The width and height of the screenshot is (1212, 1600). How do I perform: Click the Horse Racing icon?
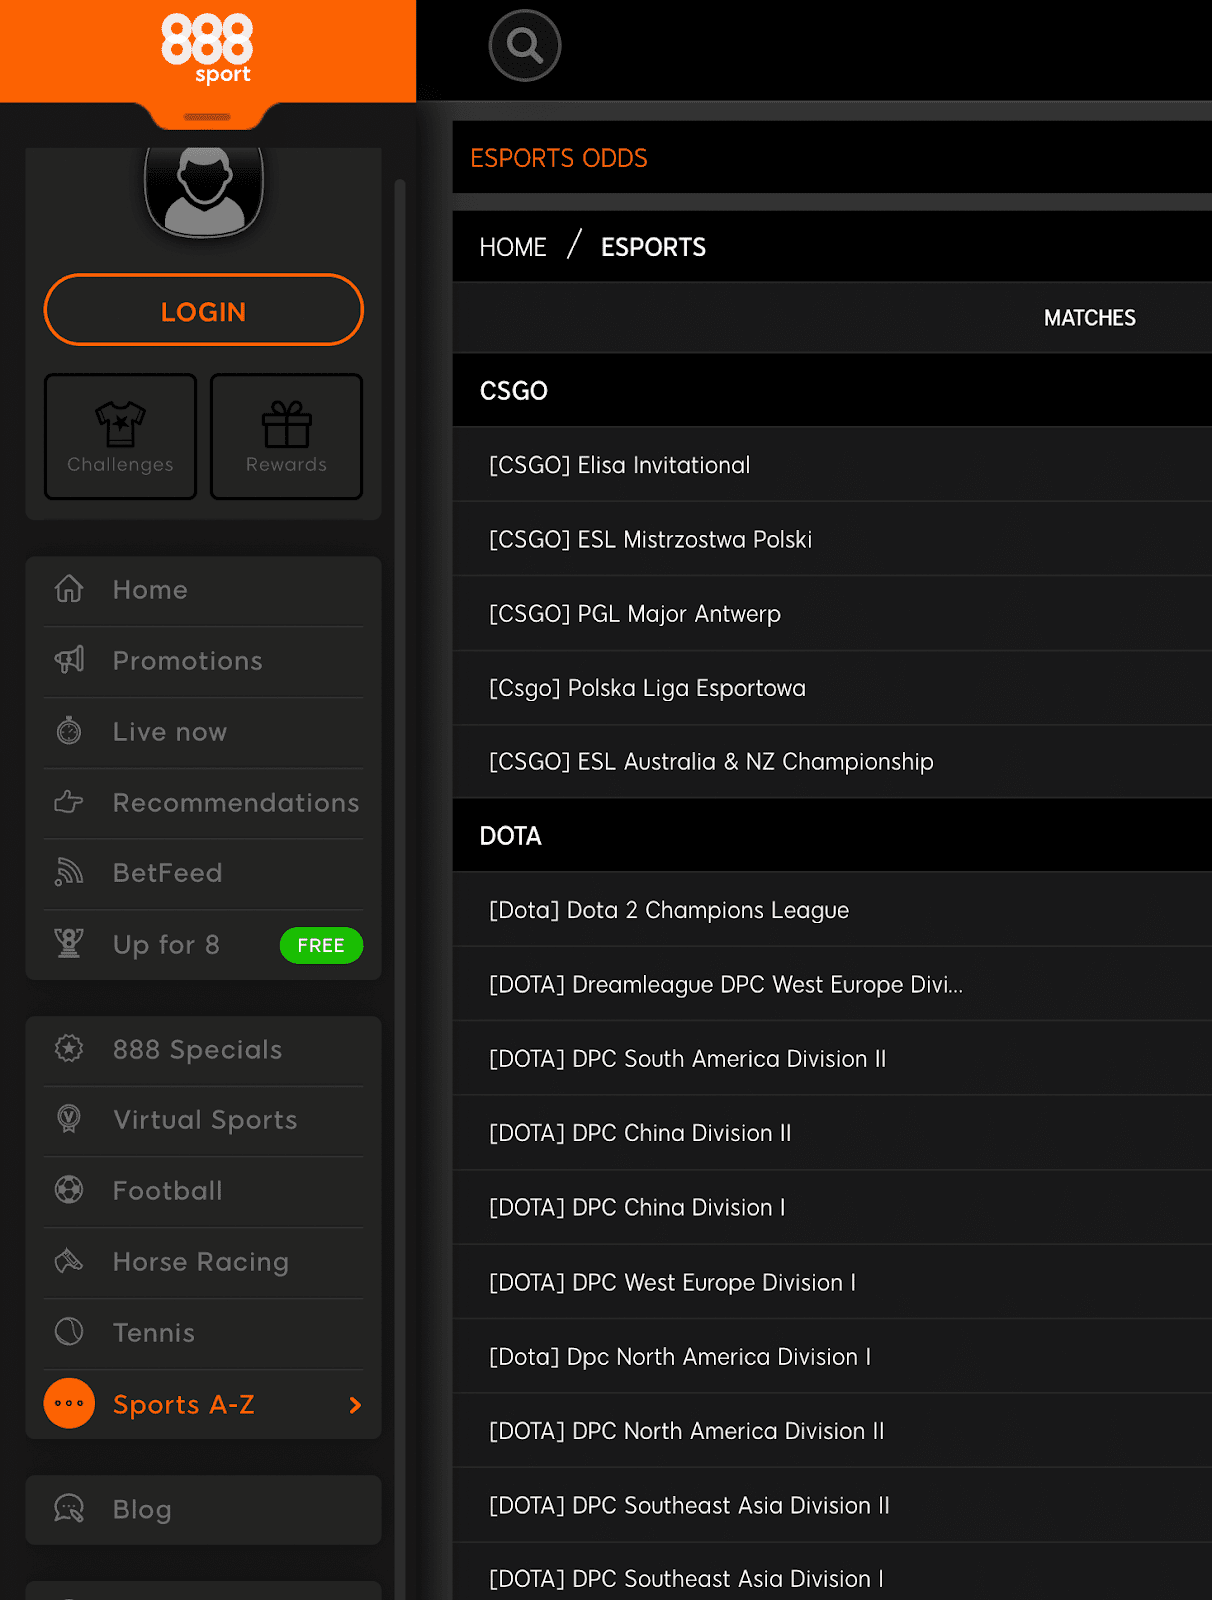pyautogui.click(x=69, y=1261)
